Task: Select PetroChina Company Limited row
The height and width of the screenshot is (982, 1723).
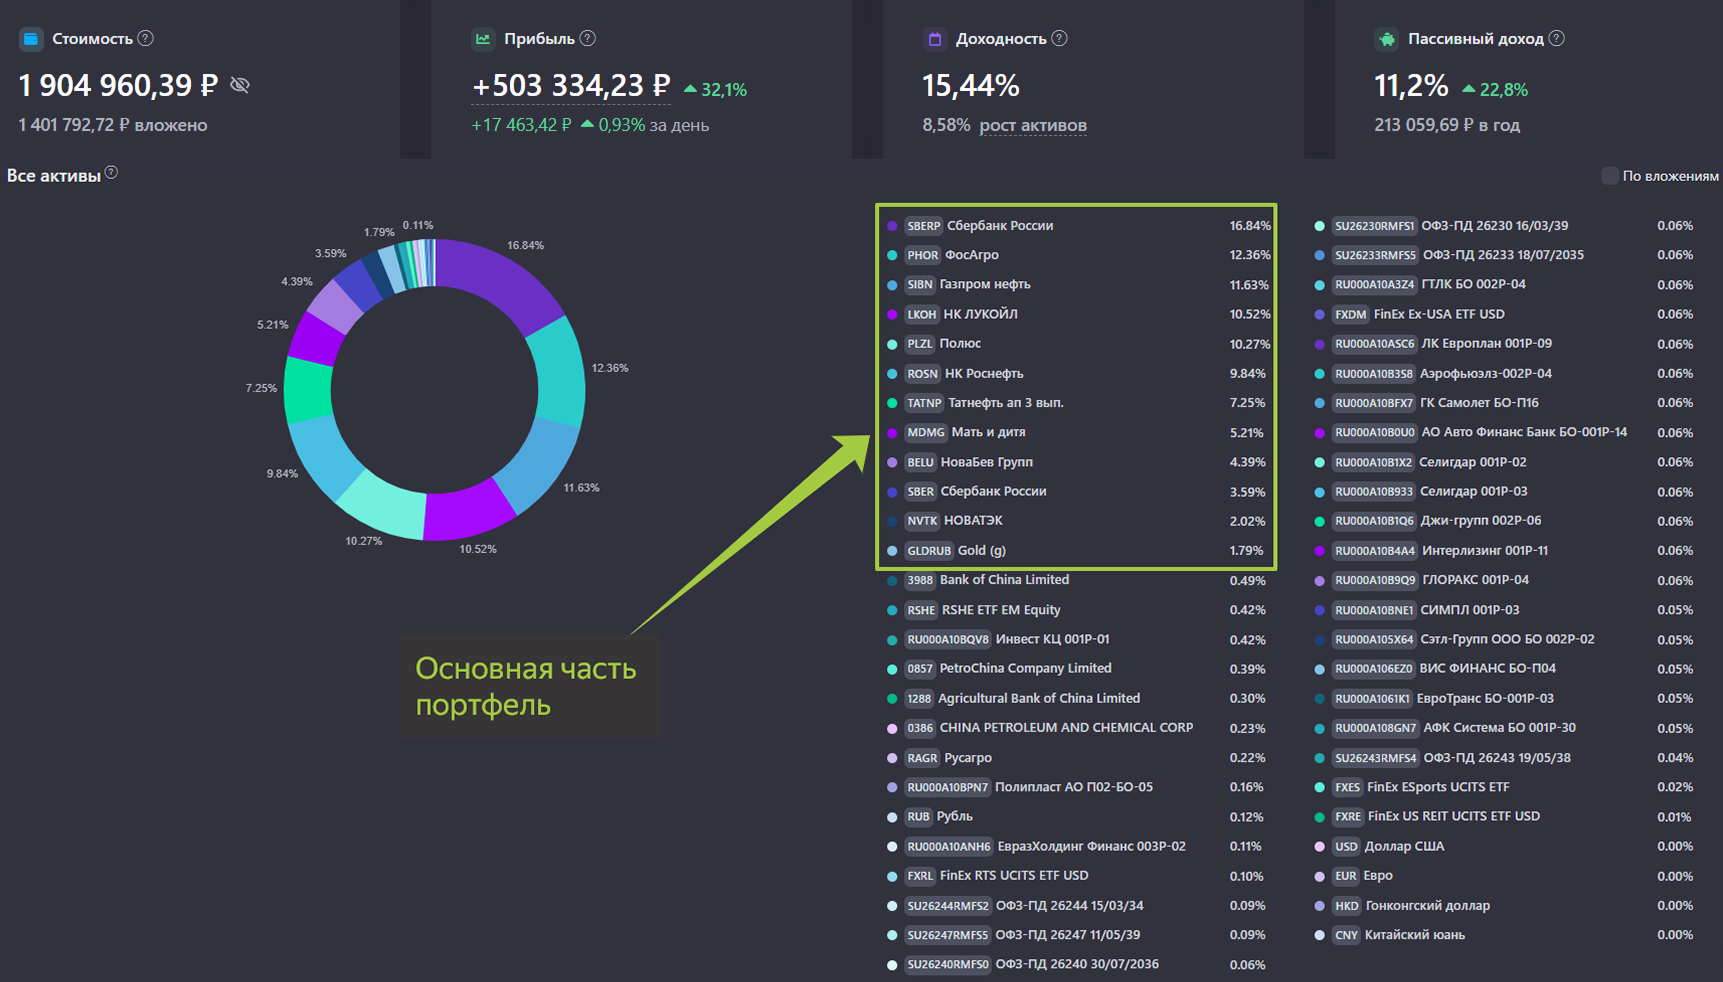Action: click(1078, 669)
